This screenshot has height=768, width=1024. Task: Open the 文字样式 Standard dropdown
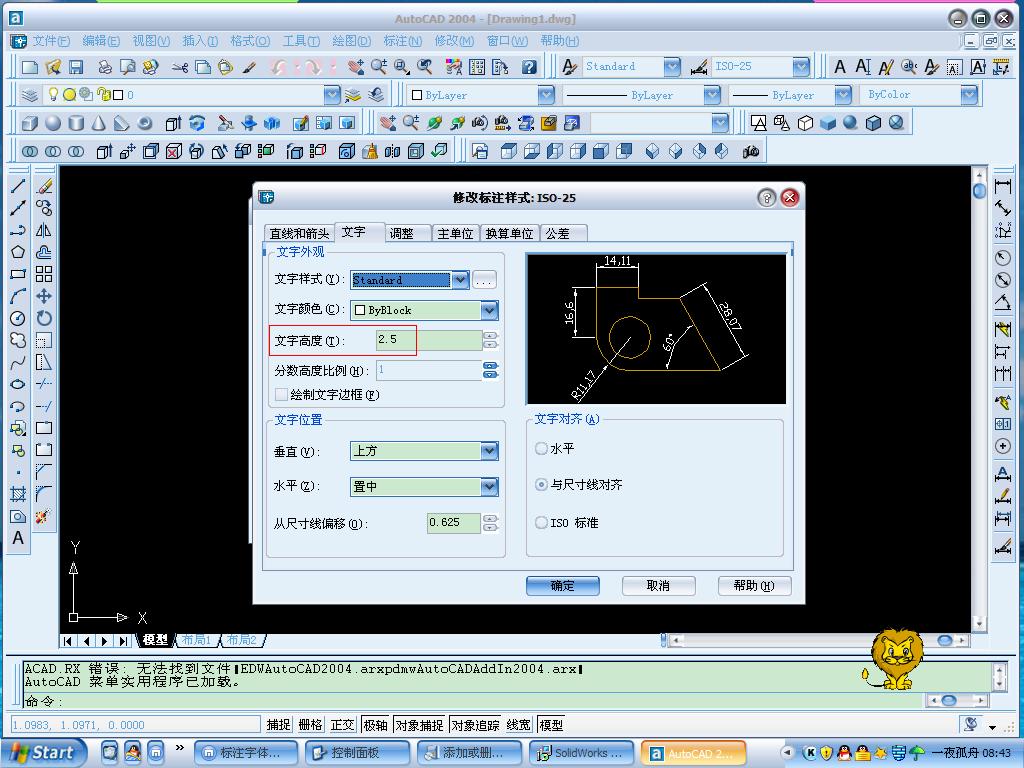pos(460,280)
